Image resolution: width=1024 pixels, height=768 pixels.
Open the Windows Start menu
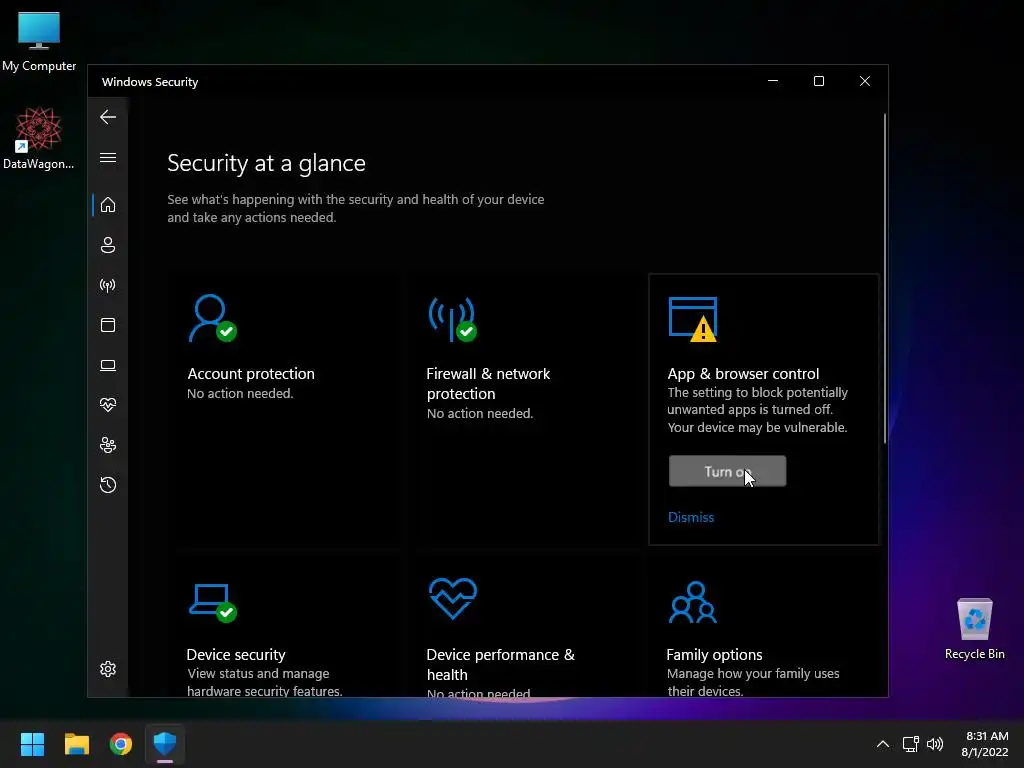[32, 744]
